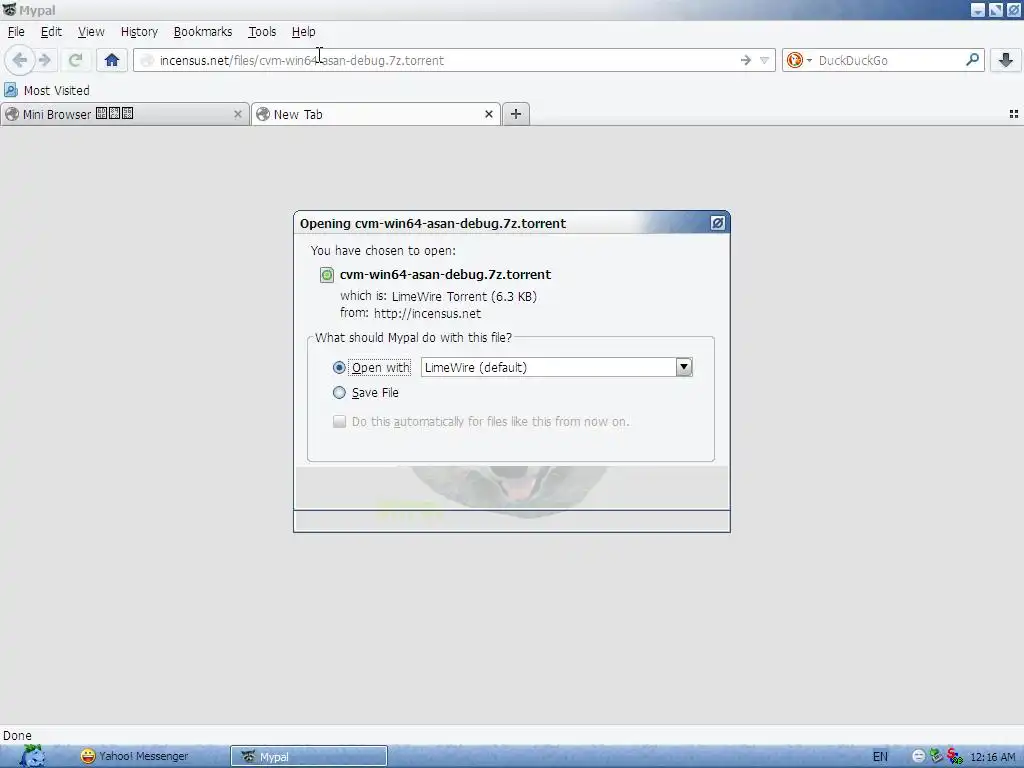Click the LimeWire Torrent (6.3 KB) text

[x=464, y=296]
